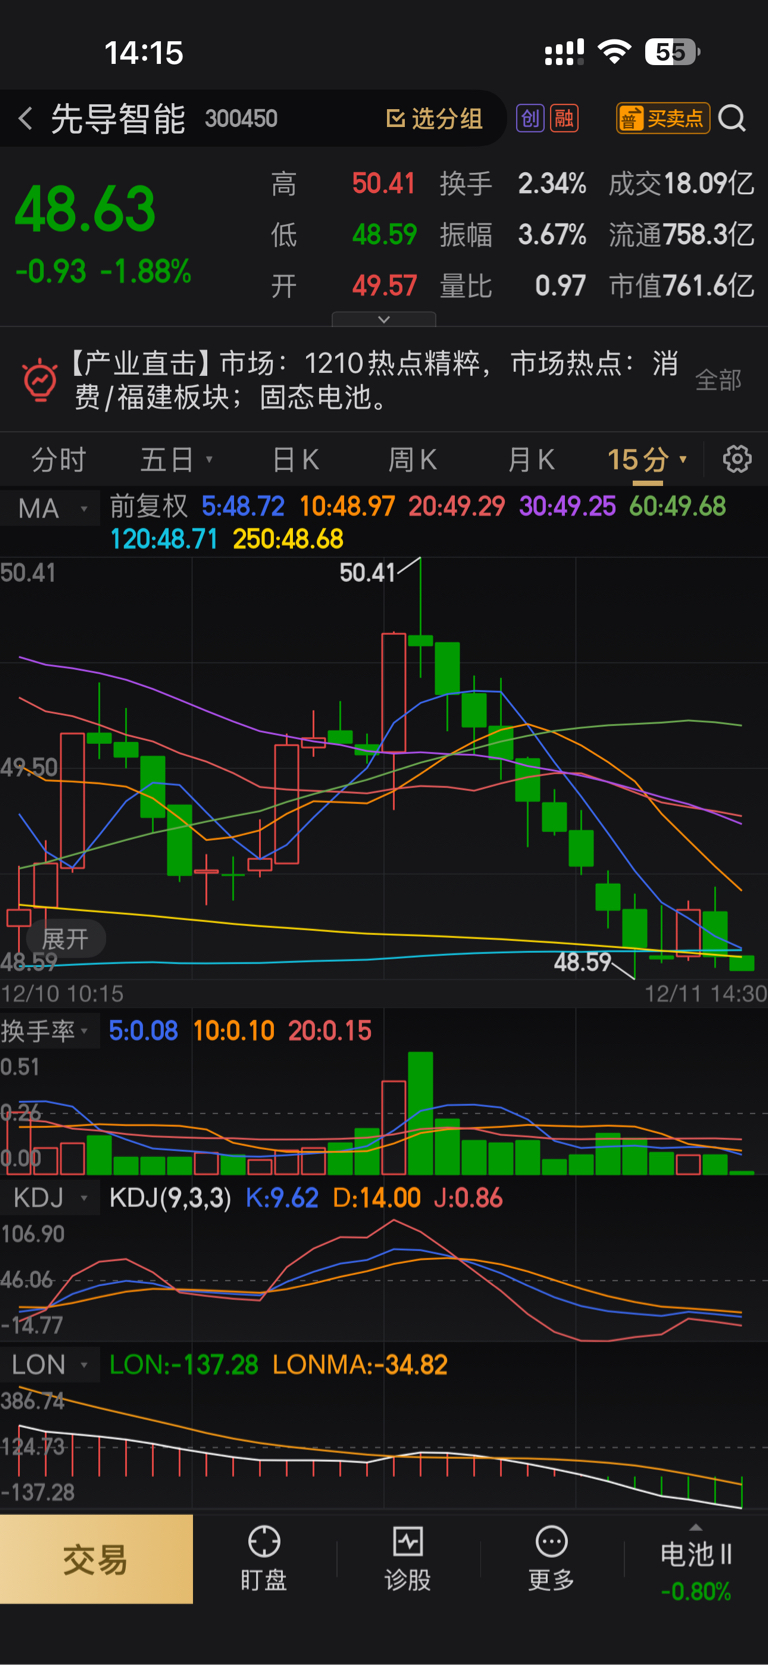
Task: Tap the 振幅 3.67% value
Action: coord(513,235)
